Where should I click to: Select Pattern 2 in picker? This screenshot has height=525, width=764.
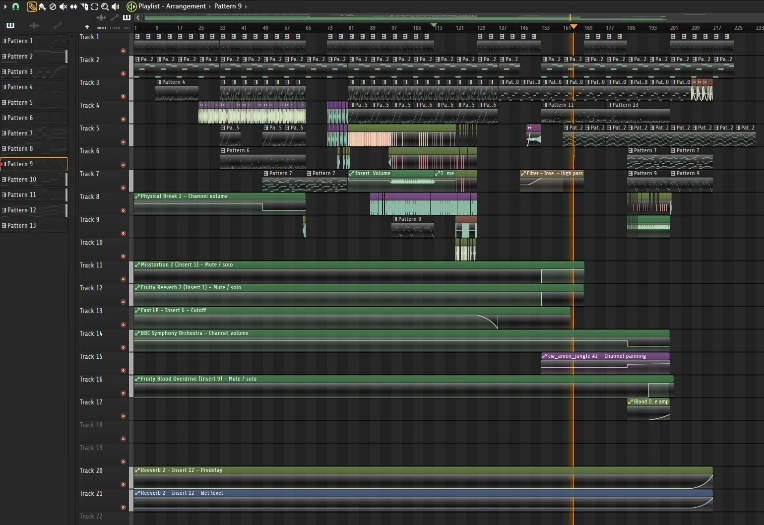[x=34, y=57]
